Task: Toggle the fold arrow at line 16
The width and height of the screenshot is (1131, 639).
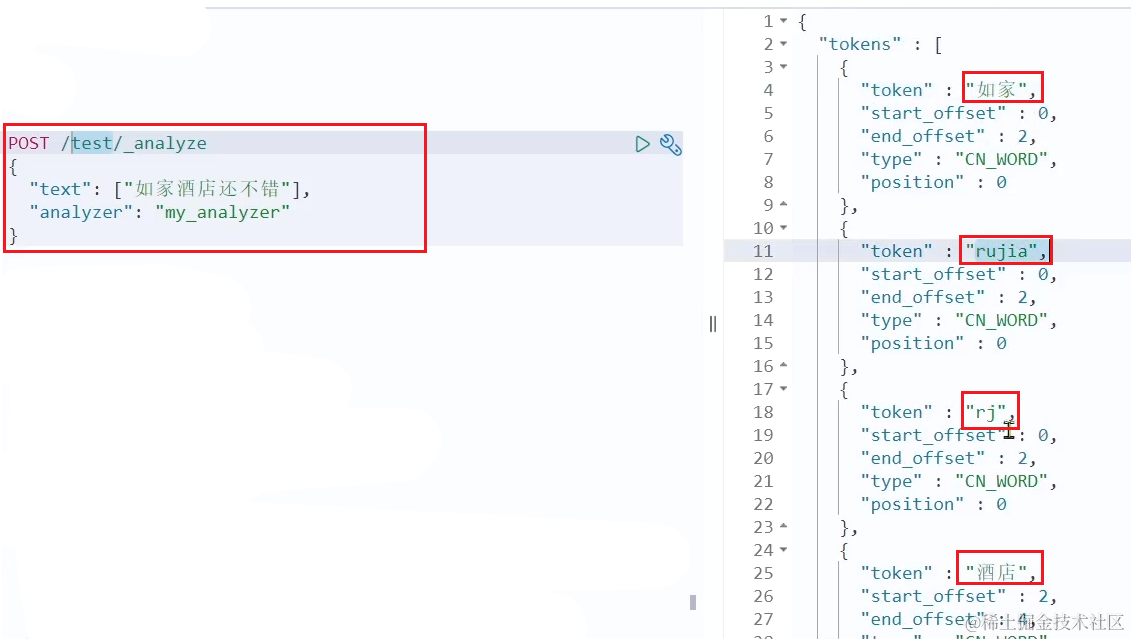Action: 783,366
